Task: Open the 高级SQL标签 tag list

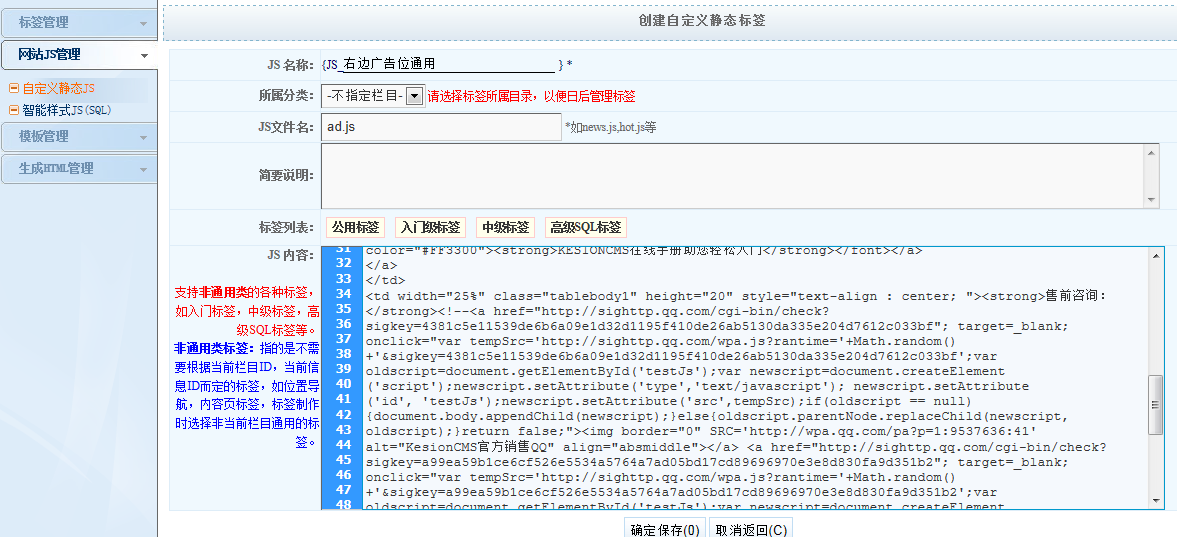Action: [585, 228]
